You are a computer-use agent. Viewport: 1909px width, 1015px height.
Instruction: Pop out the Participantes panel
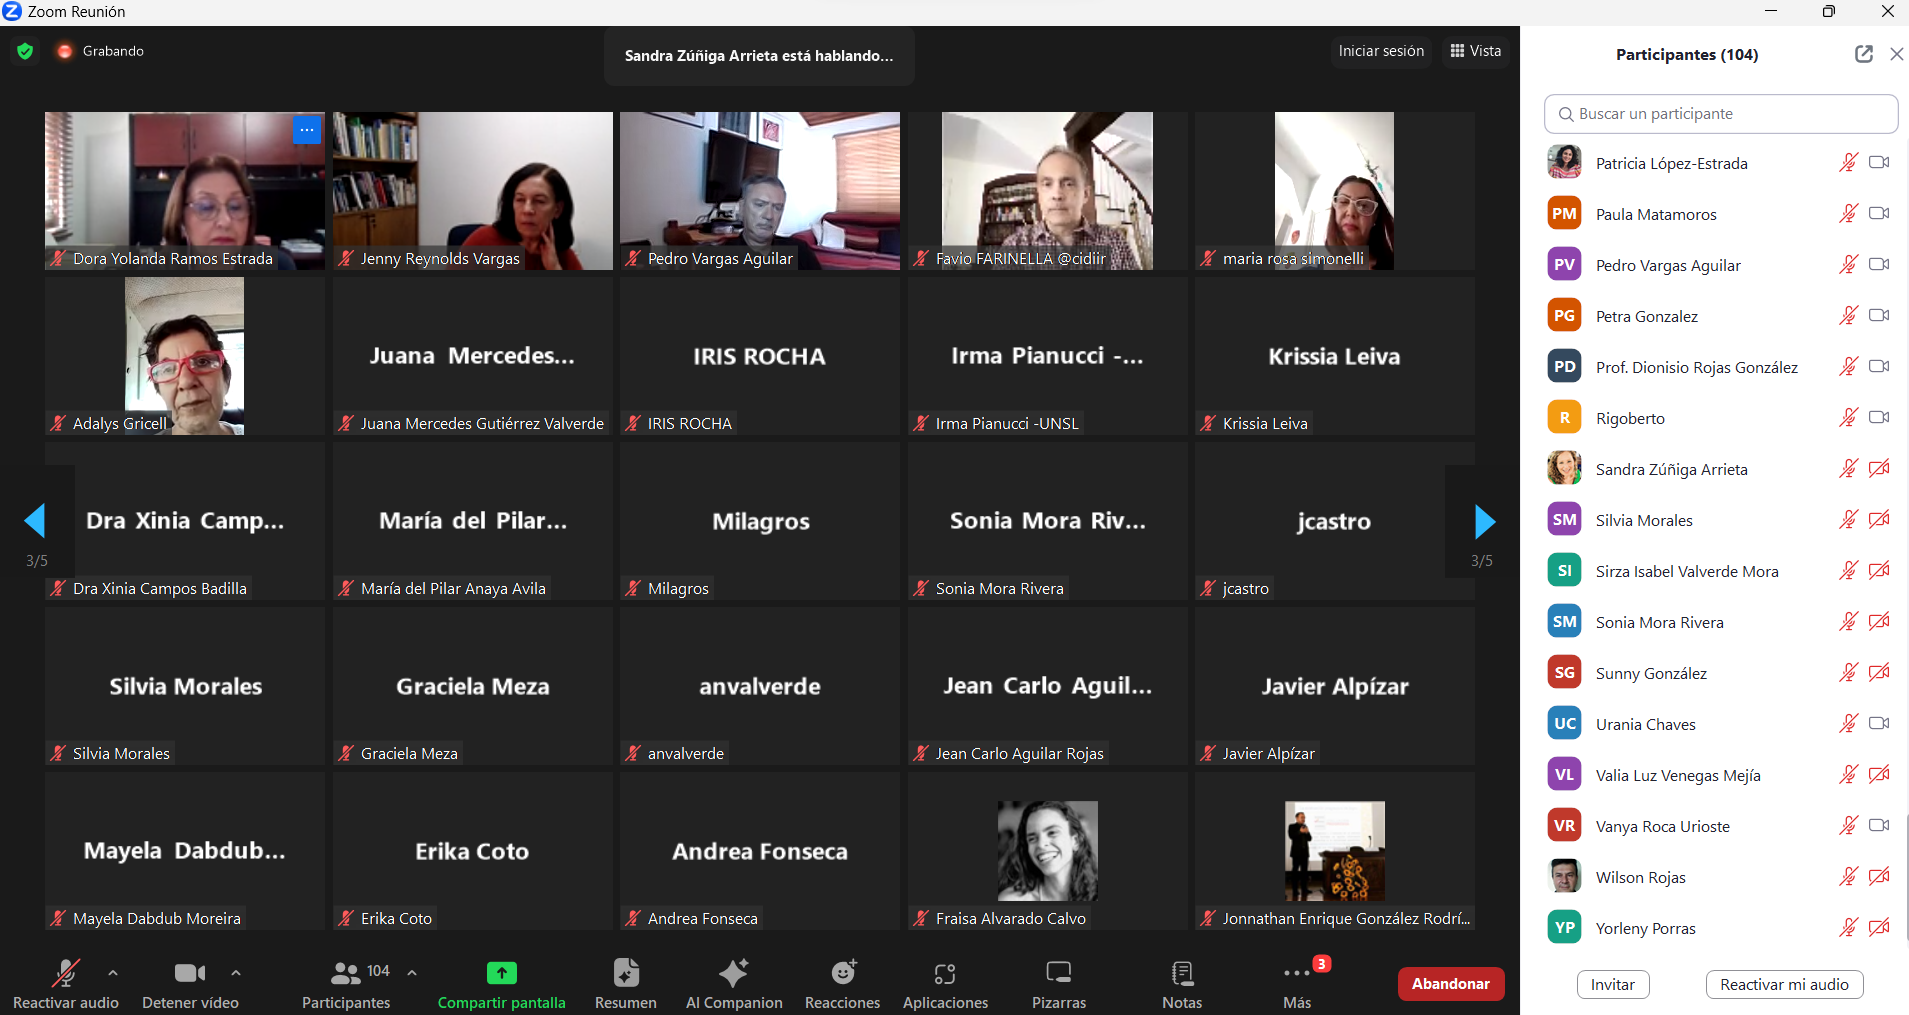click(1864, 54)
